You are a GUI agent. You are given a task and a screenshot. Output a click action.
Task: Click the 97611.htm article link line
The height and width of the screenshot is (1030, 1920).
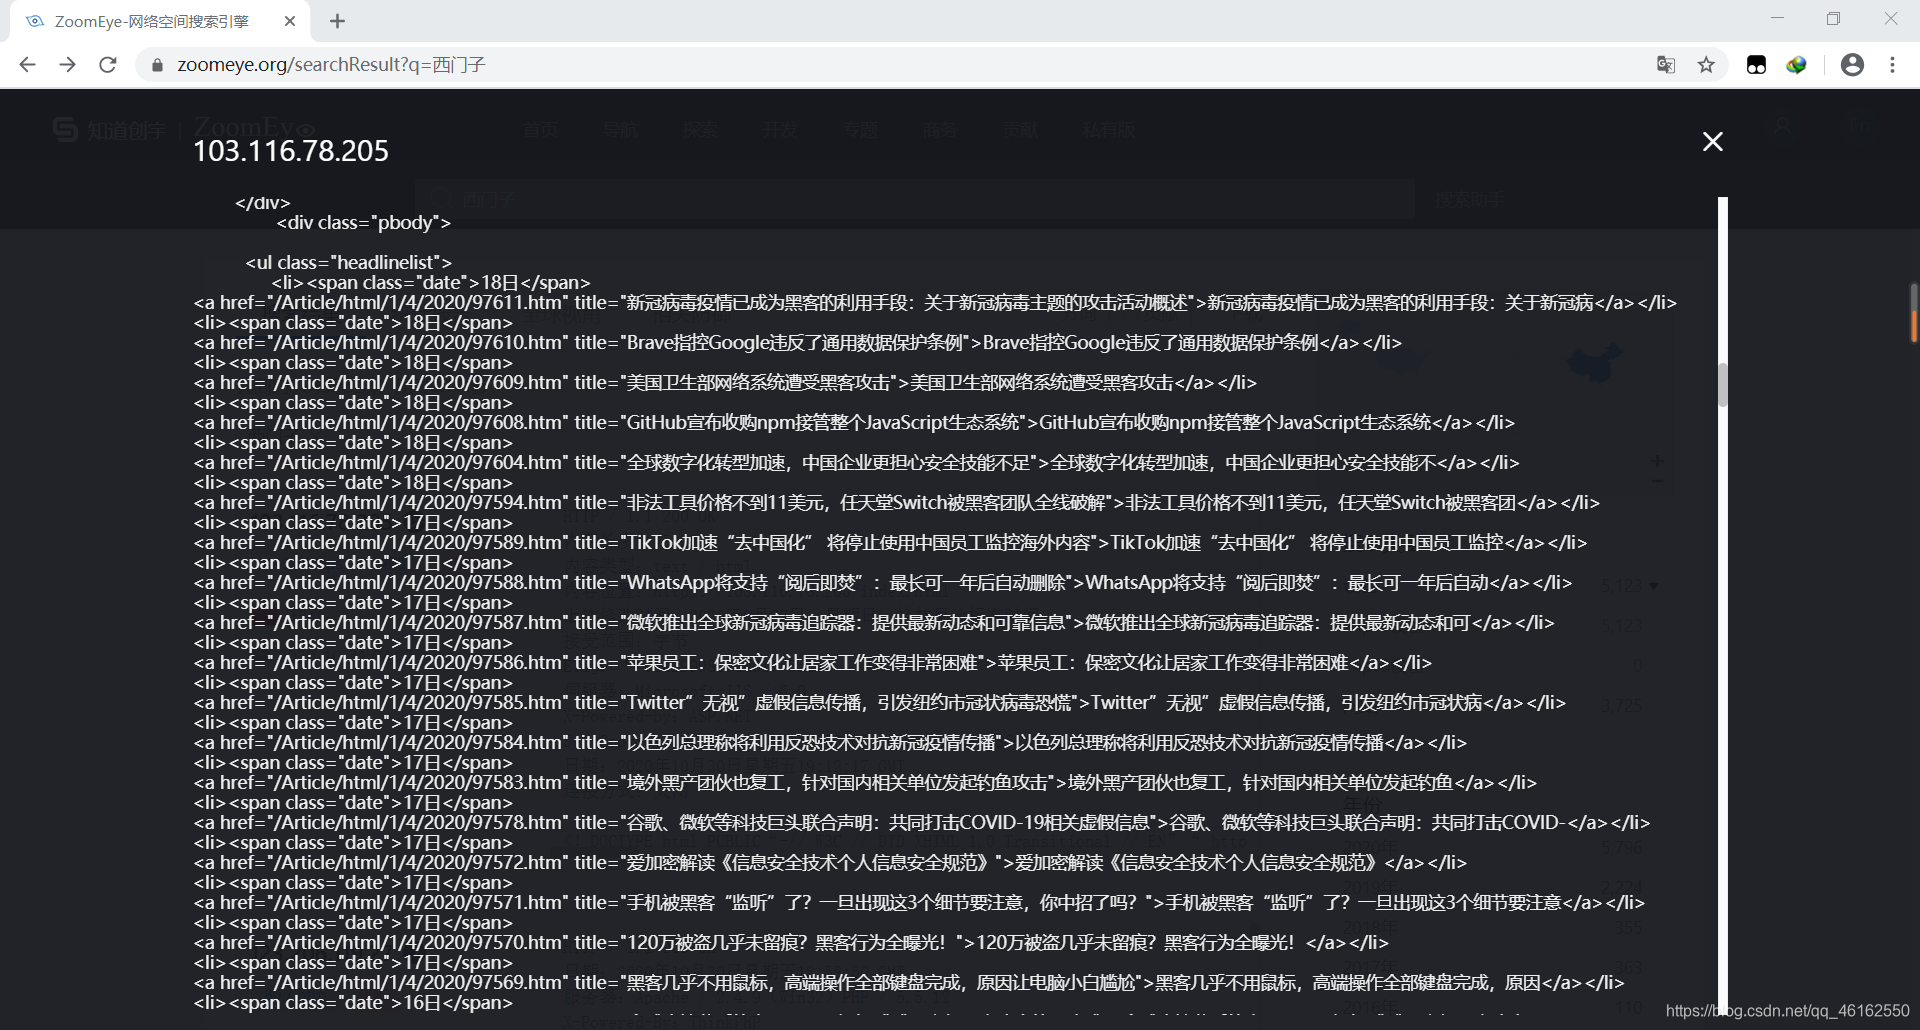935,303
